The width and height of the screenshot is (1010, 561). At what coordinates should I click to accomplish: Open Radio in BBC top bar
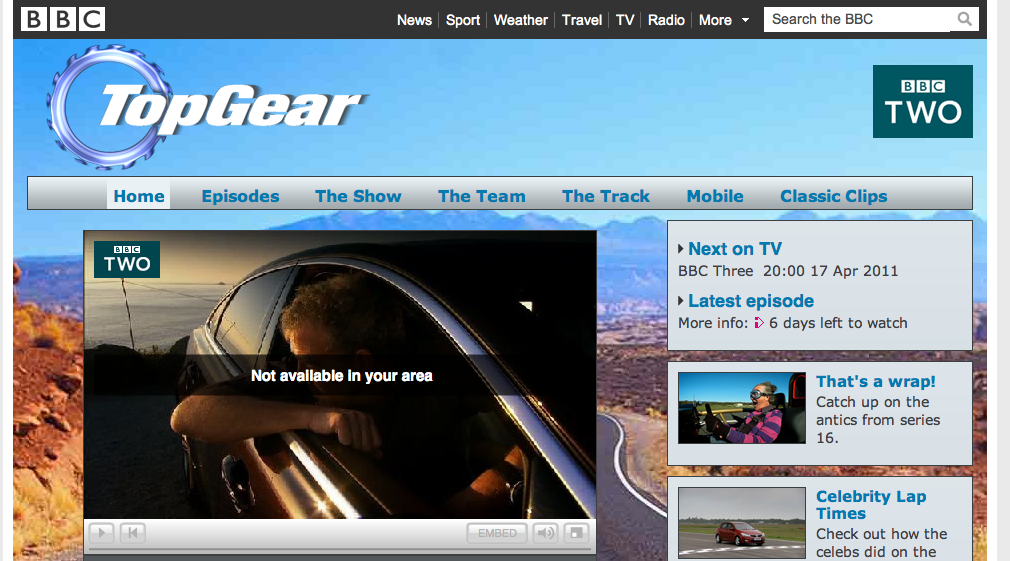point(666,20)
